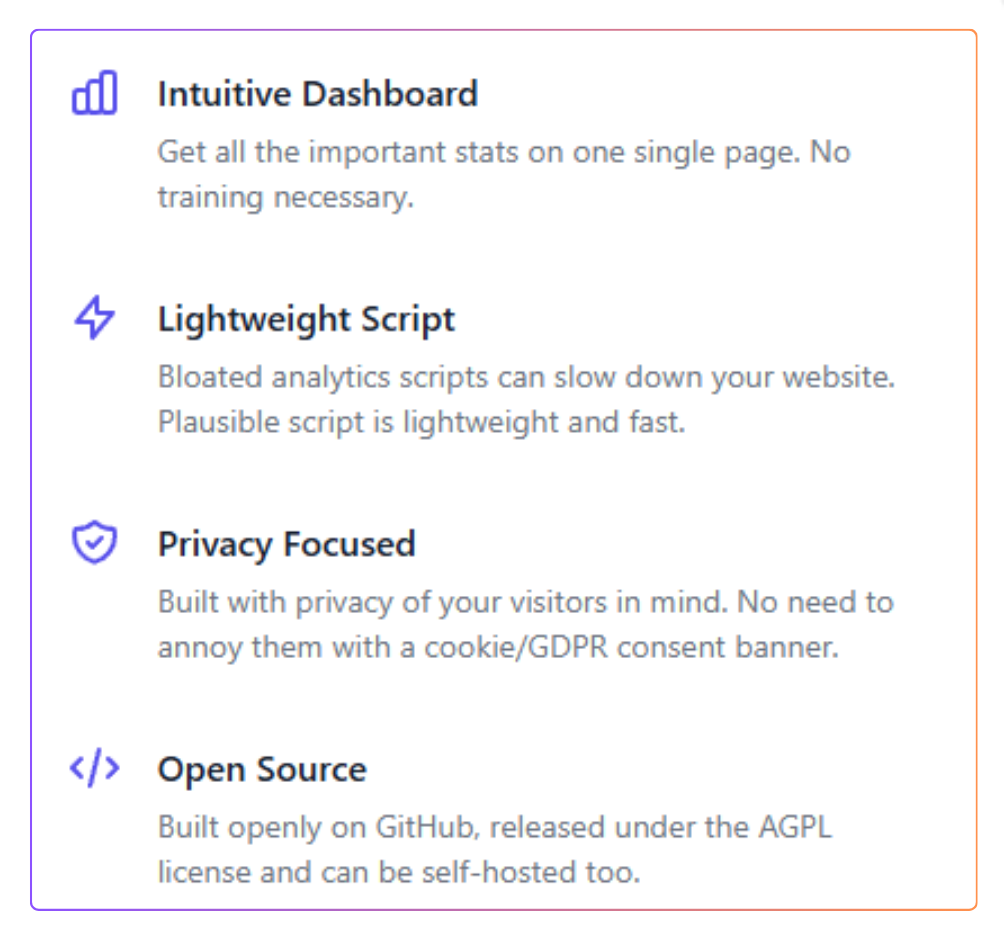1004x934 pixels.
Task: Click the word GDPR in privacy description
Action: (568, 647)
